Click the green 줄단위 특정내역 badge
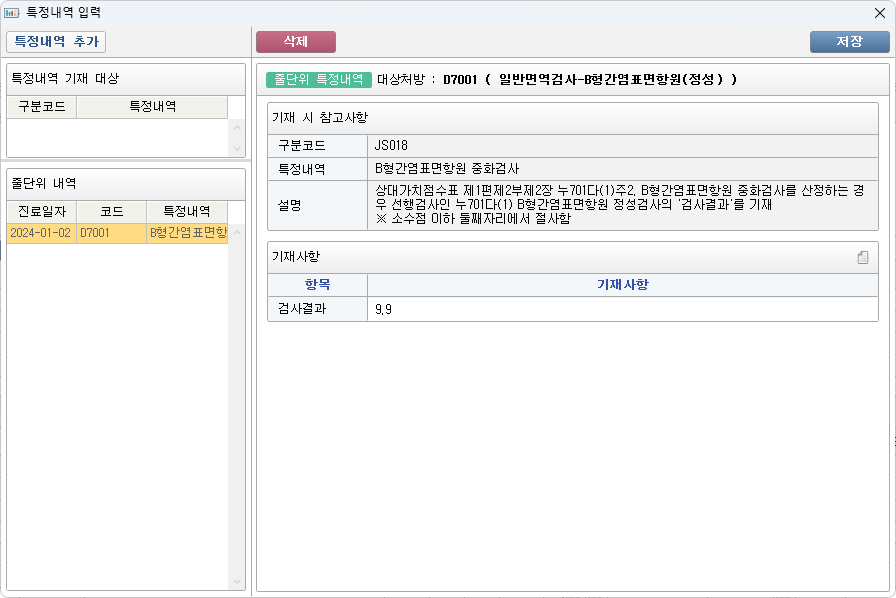The width and height of the screenshot is (896, 598). 318,80
